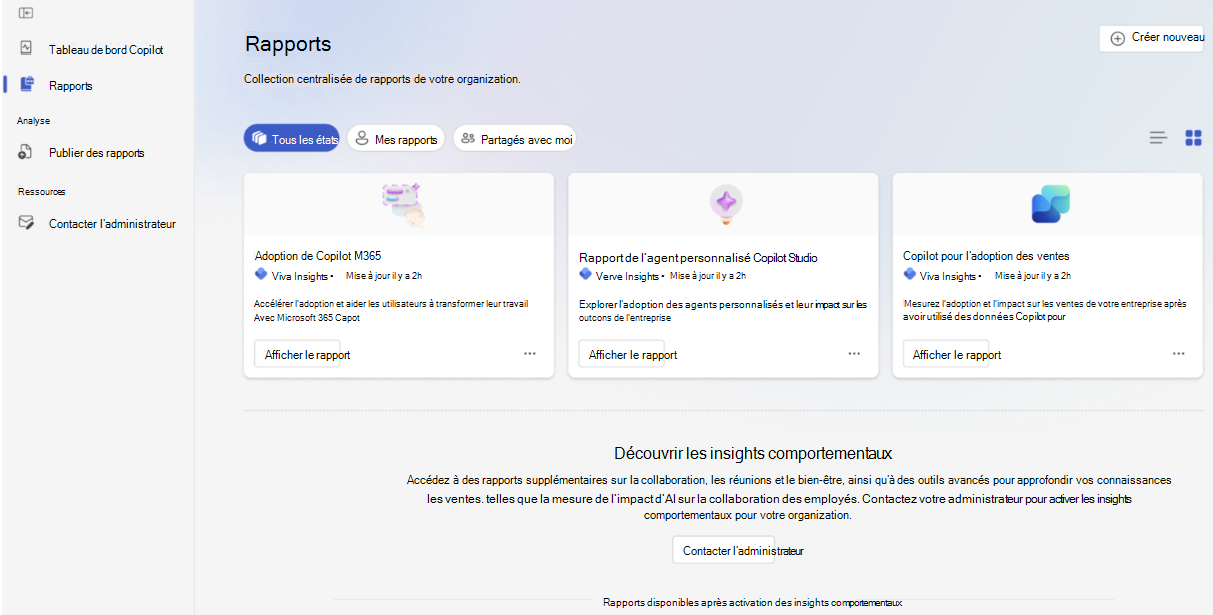Click Découvrir les insights comportementaux heading

pyautogui.click(x=753, y=453)
